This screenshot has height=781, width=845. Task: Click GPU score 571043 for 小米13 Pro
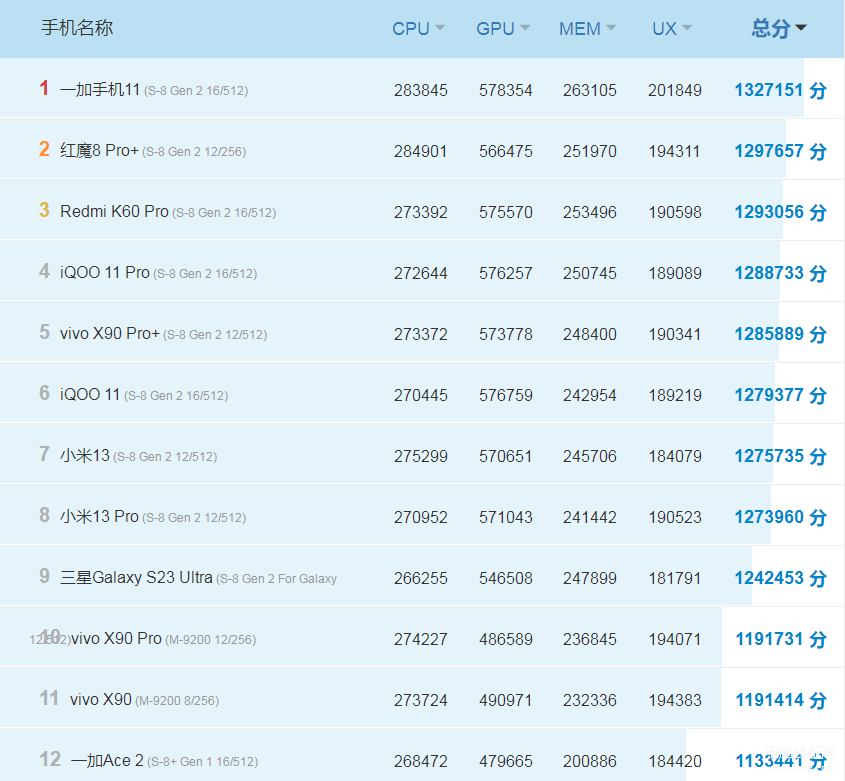pos(505,517)
